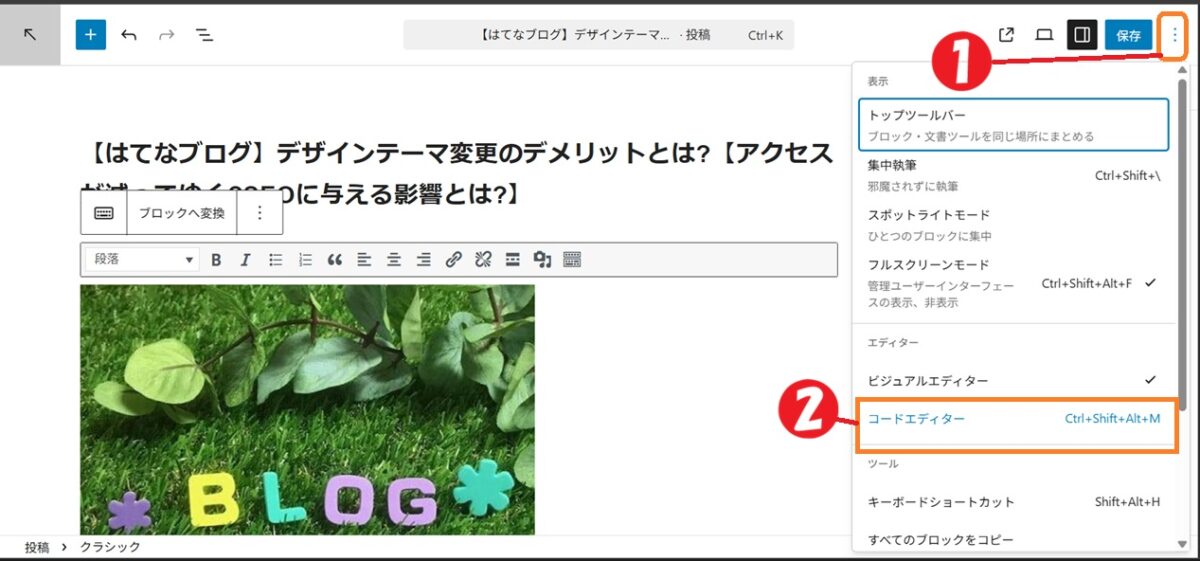The width and height of the screenshot is (1200, 561).
Task: Toggle the settings sidebar panel
Action: (1082, 35)
